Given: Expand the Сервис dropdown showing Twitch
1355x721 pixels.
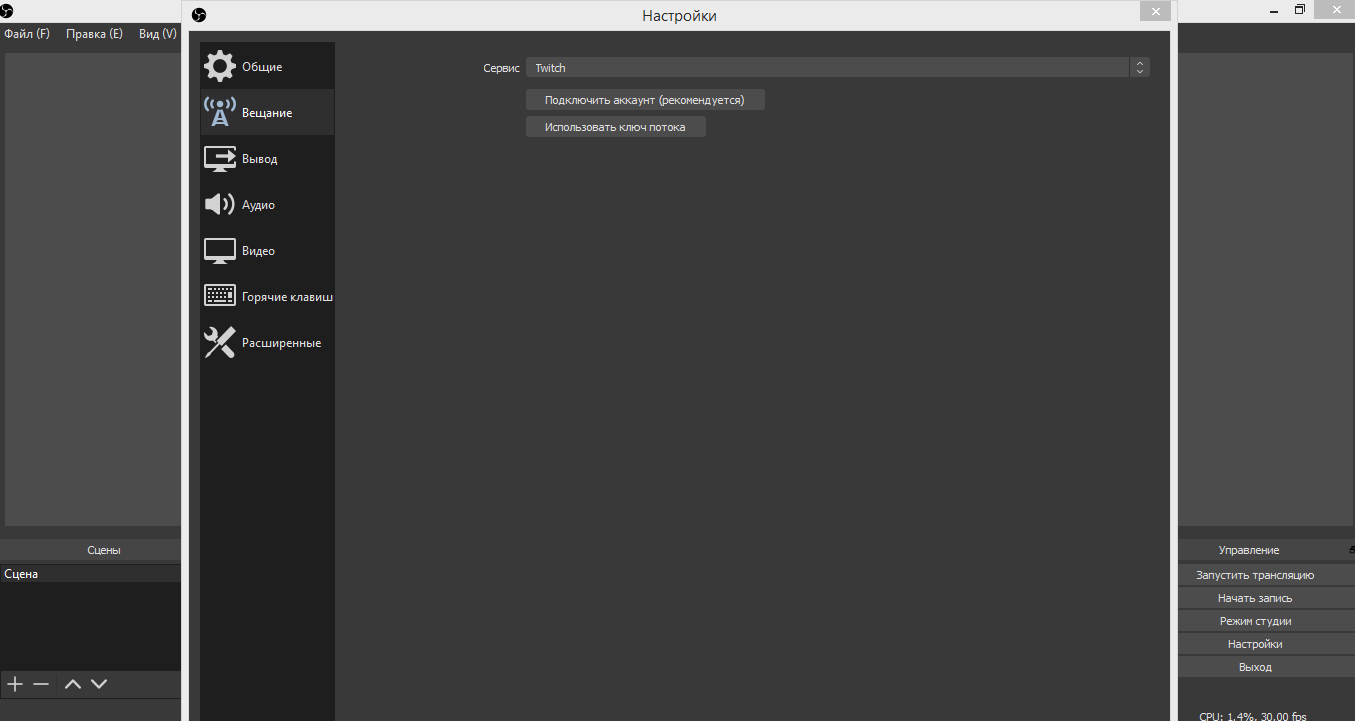Looking at the screenshot, I should click(x=837, y=68).
